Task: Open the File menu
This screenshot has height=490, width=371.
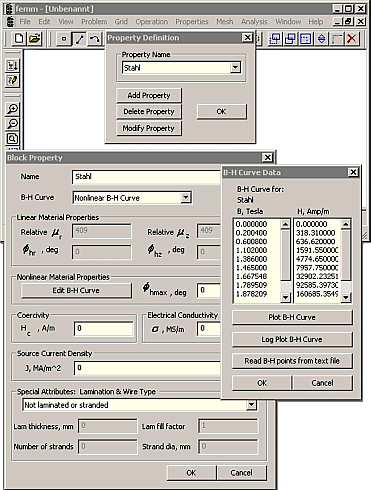Action: point(25,22)
